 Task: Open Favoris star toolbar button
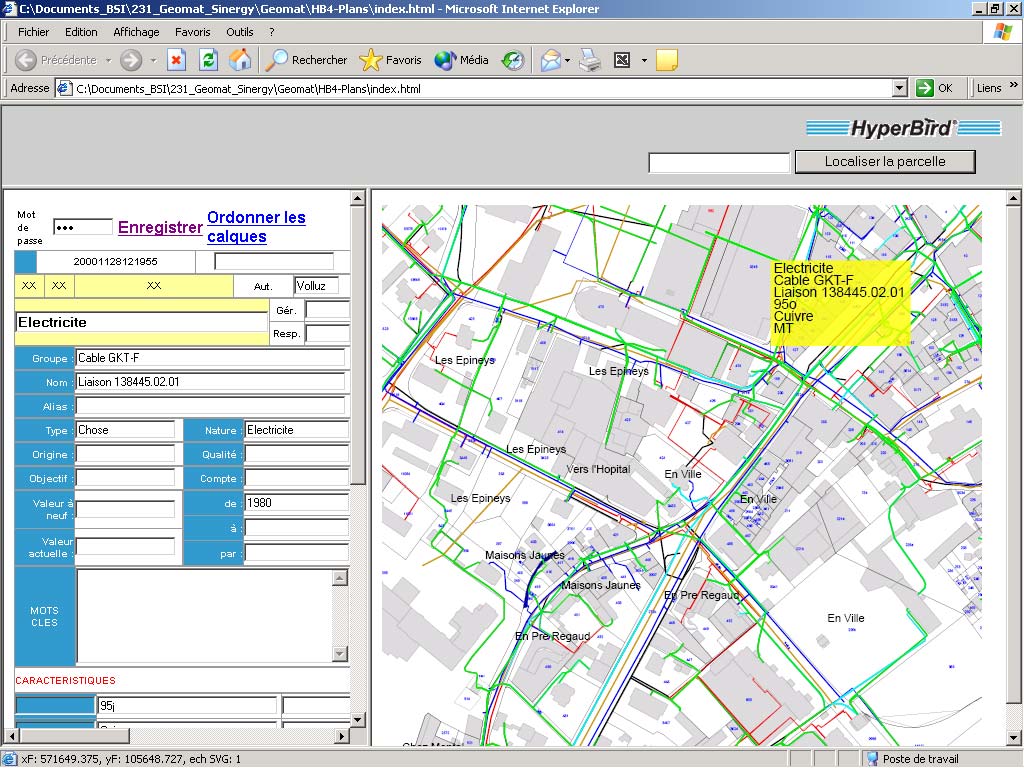(x=391, y=60)
